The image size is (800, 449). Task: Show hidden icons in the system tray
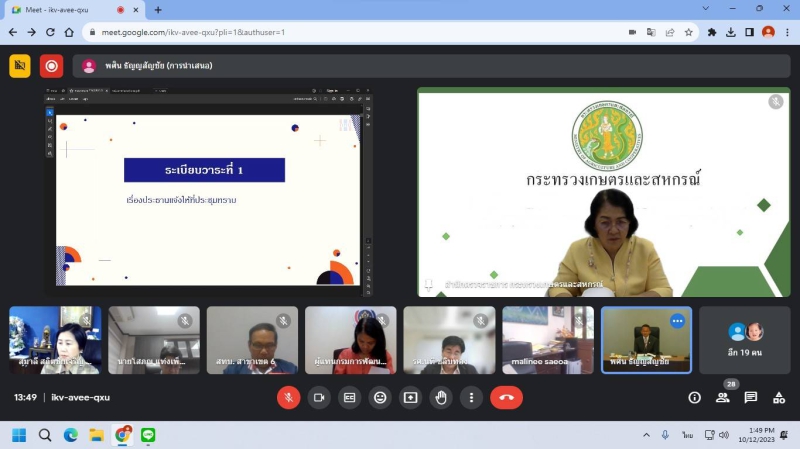[646, 435]
